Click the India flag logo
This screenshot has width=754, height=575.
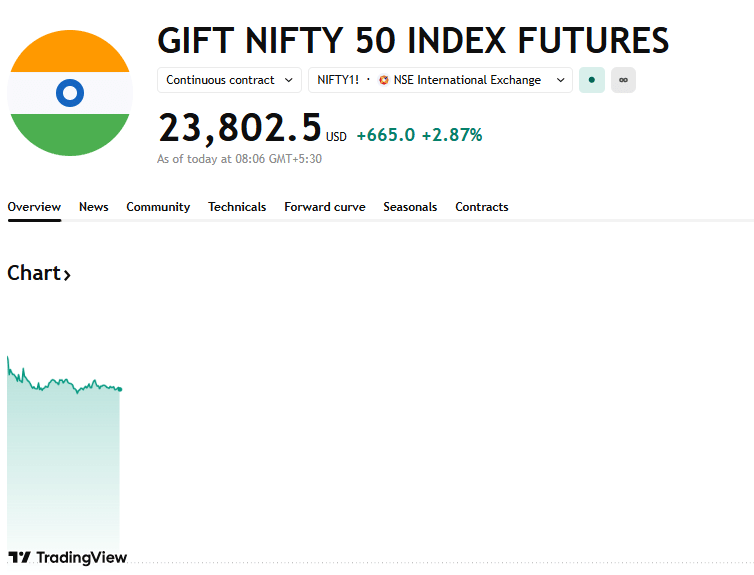[x=70, y=94]
